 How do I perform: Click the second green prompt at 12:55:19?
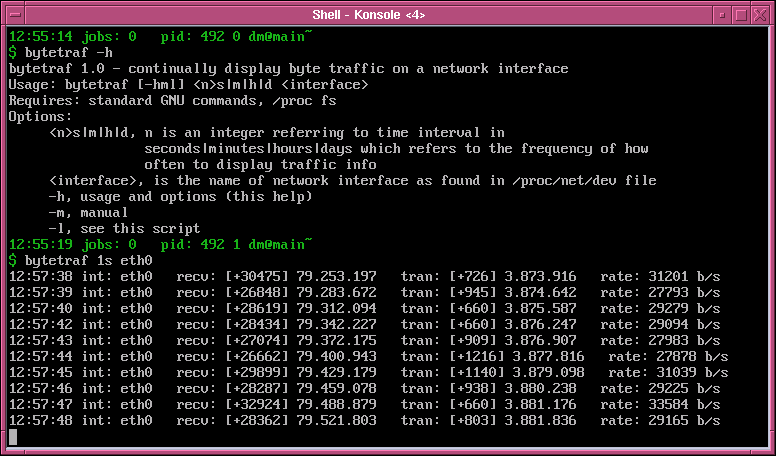click(161, 245)
